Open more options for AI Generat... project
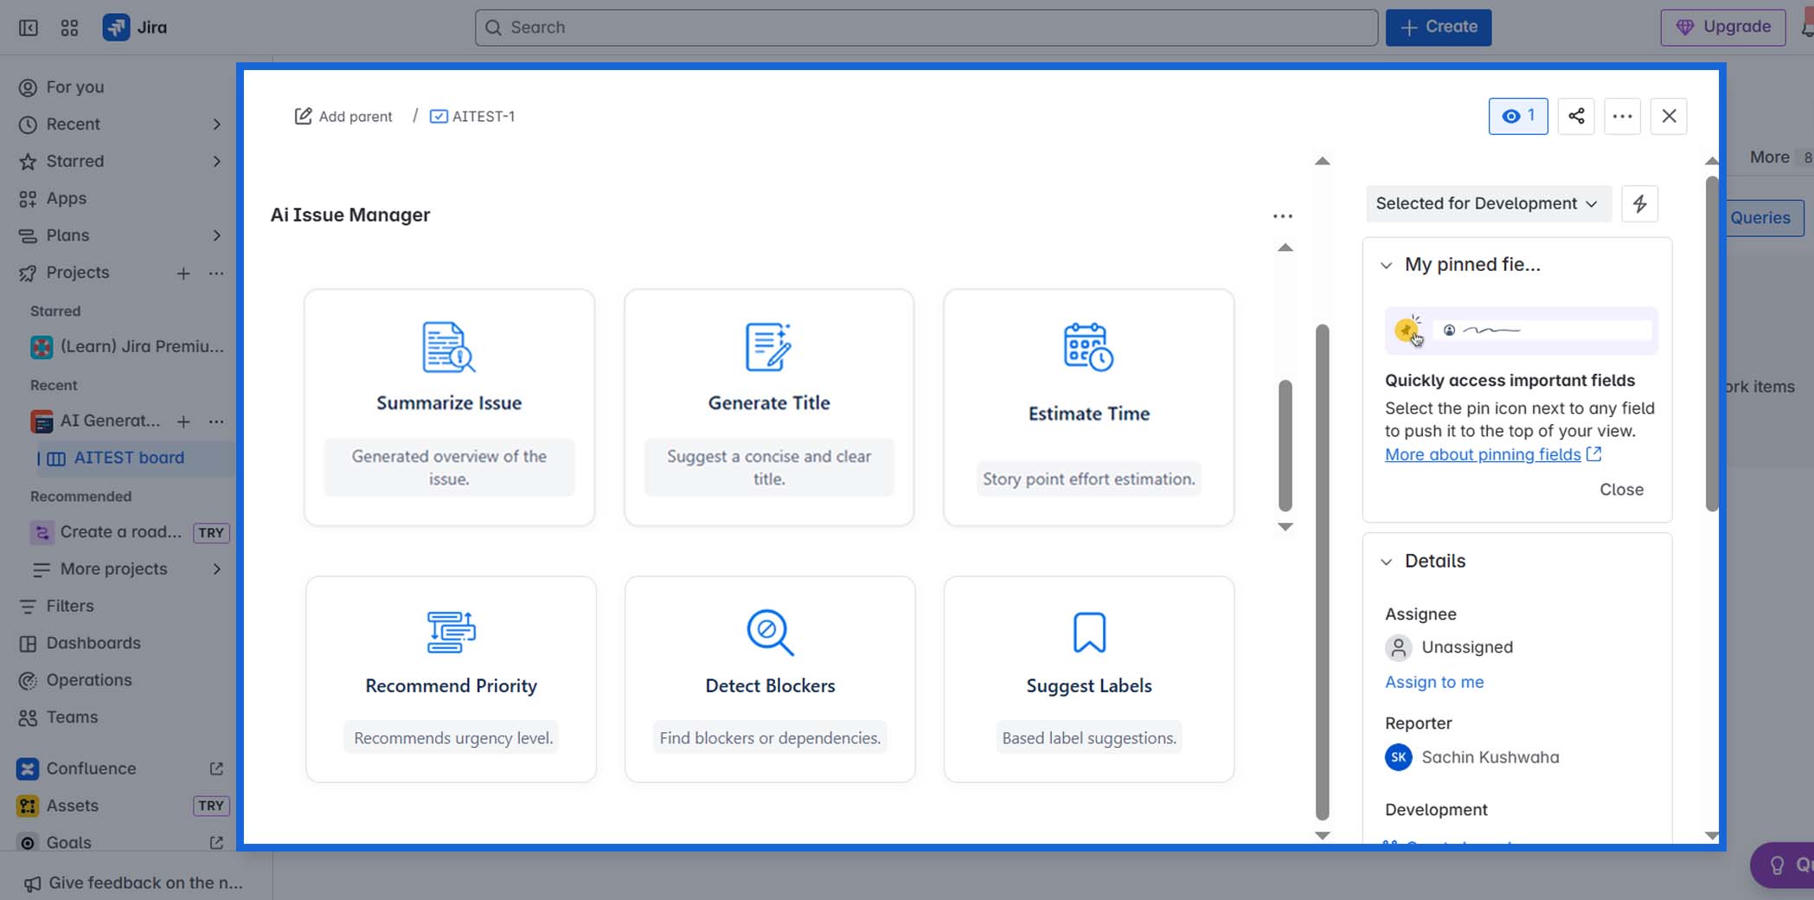The height and width of the screenshot is (900, 1814). (x=216, y=421)
